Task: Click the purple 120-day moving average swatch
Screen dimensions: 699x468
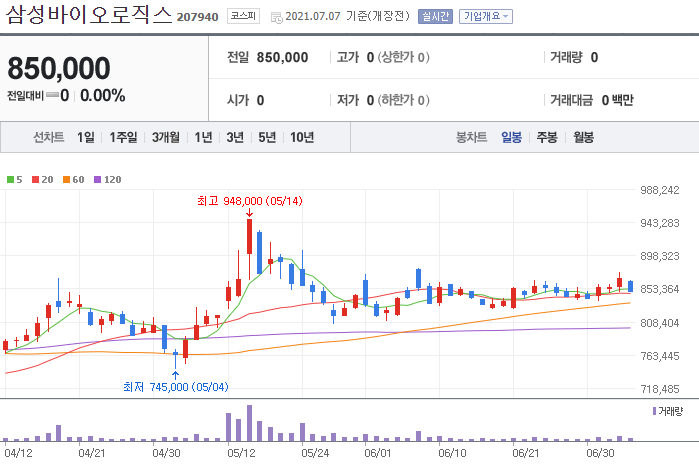Action: pyautogui.click(x=98, y=180)
